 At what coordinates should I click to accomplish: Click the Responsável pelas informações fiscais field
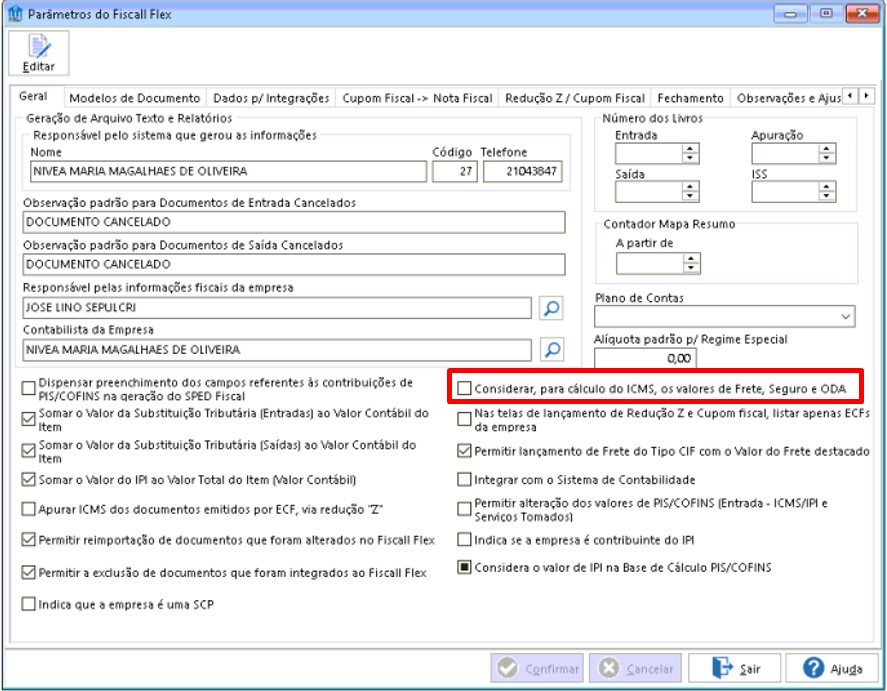click(x=277, y=308)
